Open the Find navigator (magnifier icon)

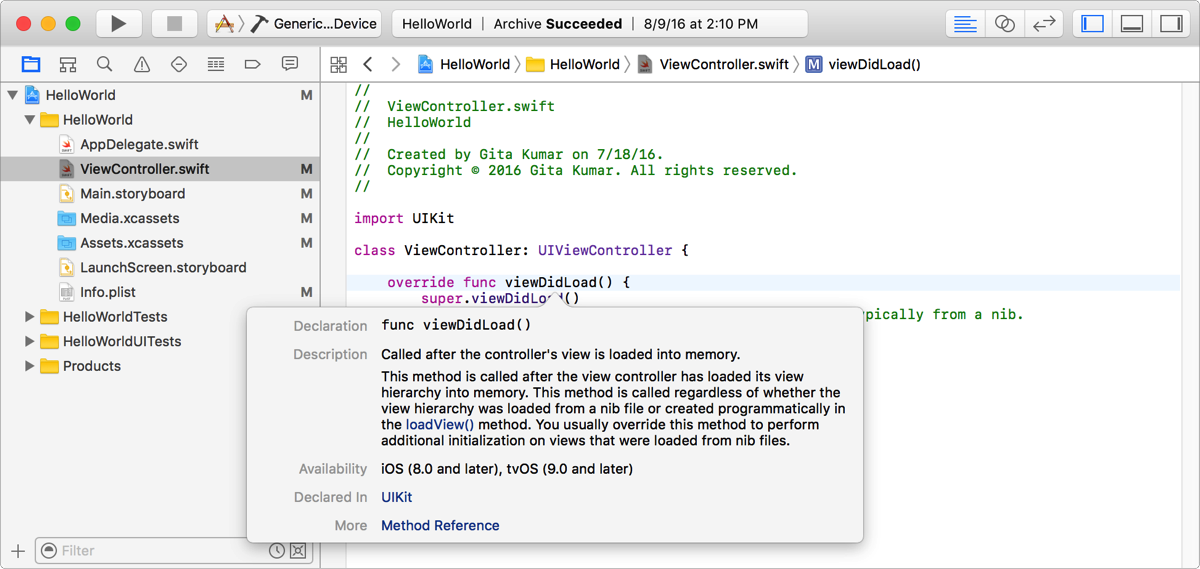(x=105, y=65)
